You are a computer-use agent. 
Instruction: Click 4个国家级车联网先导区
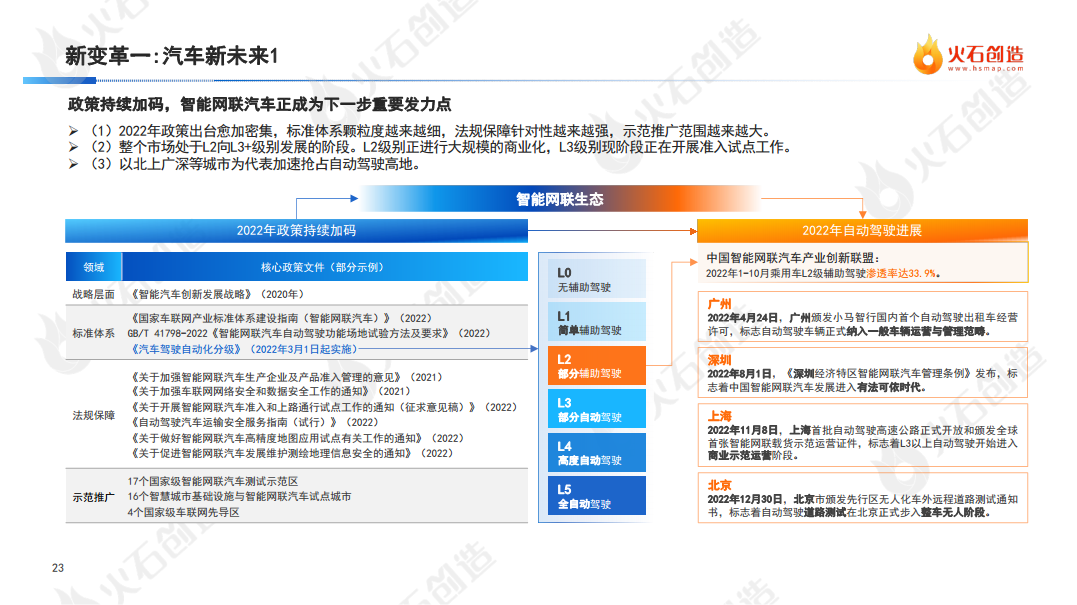(x=183, y=512)
